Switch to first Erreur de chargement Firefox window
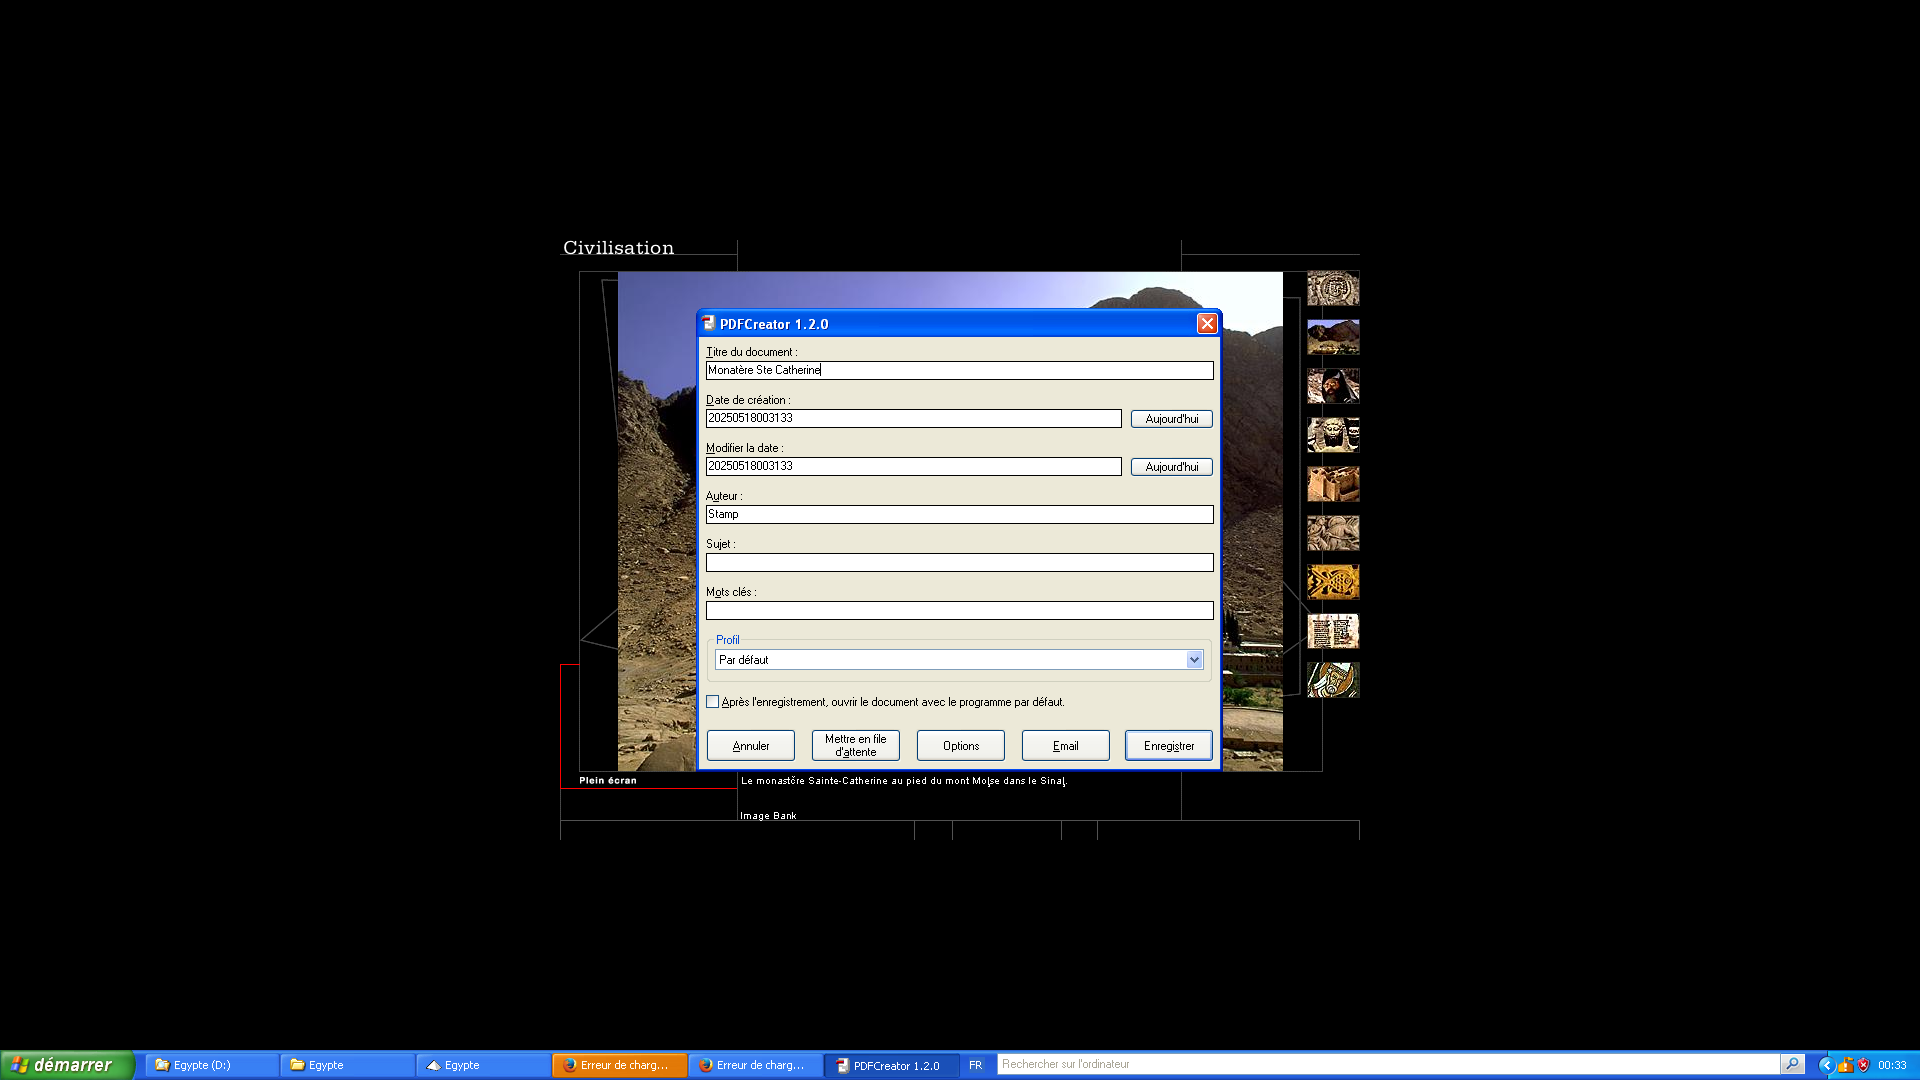Viewport: 1920px width, 1080px height. (x=619, y=1065)
